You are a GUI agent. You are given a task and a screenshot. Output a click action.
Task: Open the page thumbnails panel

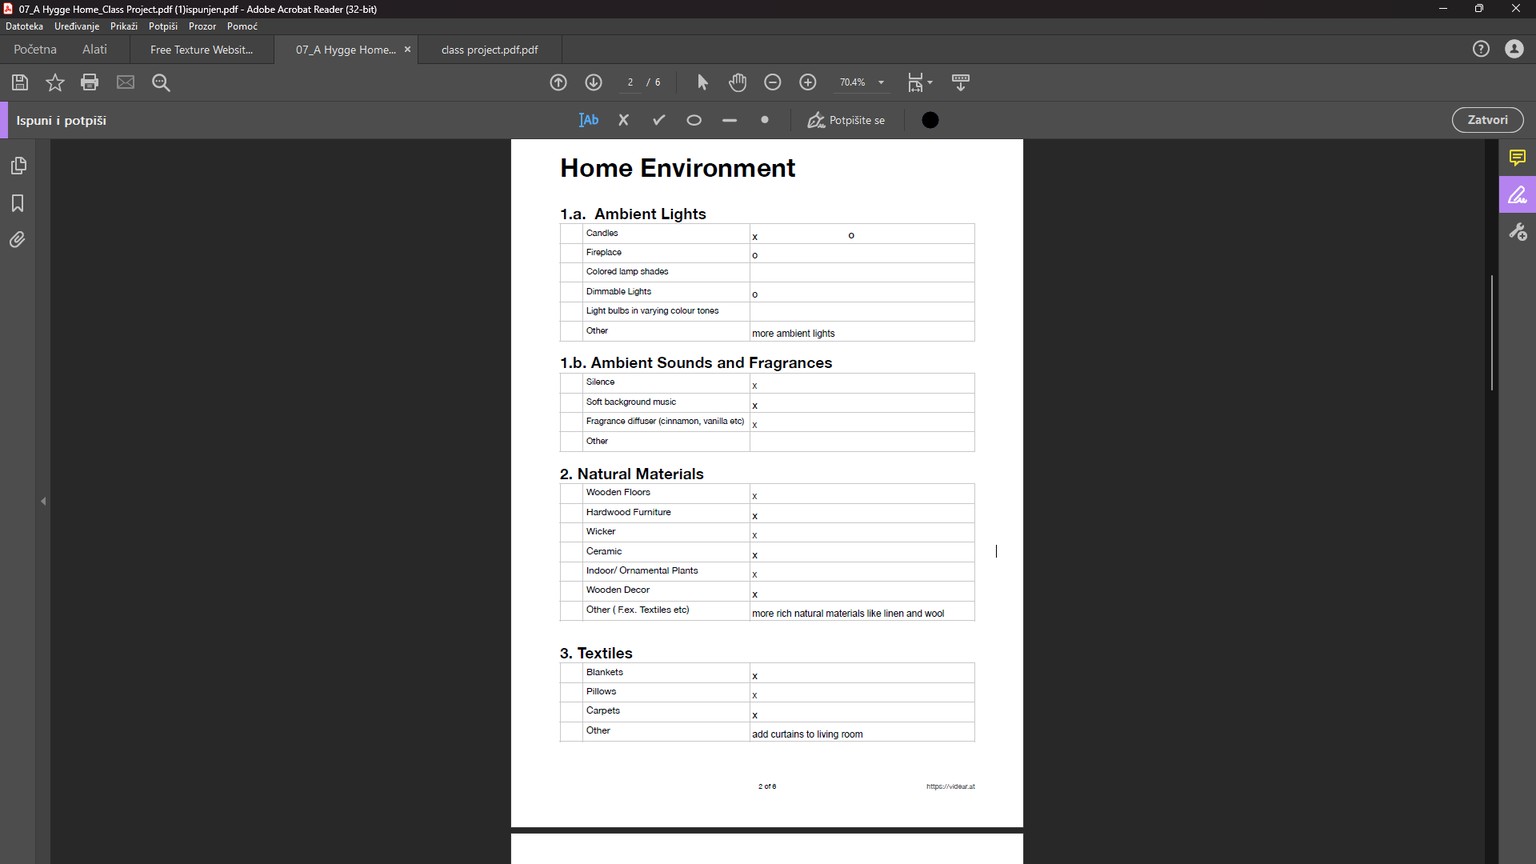[x=18, y=166]
